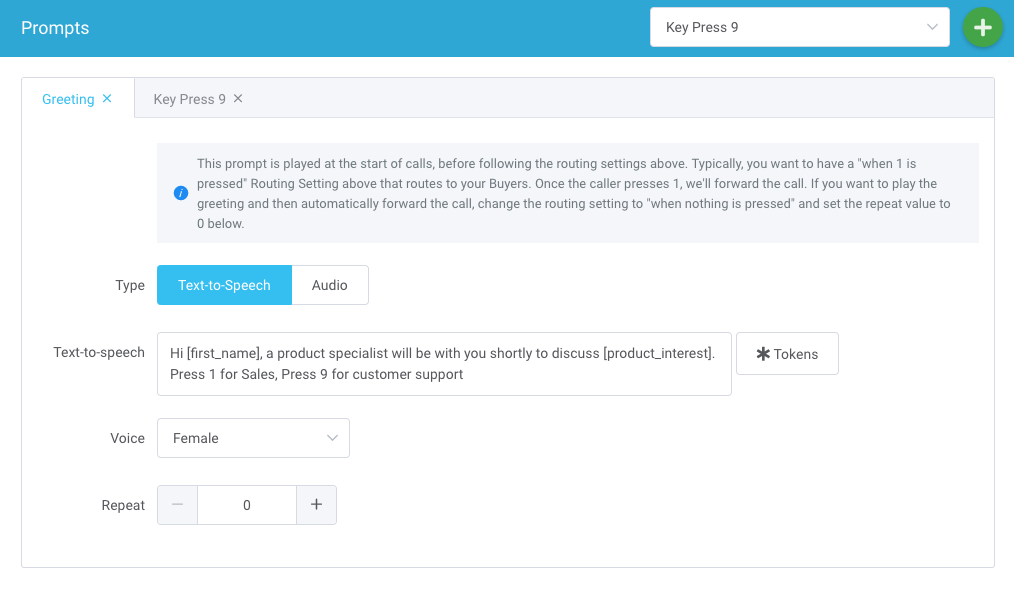Close the Greeting tab
The height and width of the screenshot is (593, 1014).
107,99
